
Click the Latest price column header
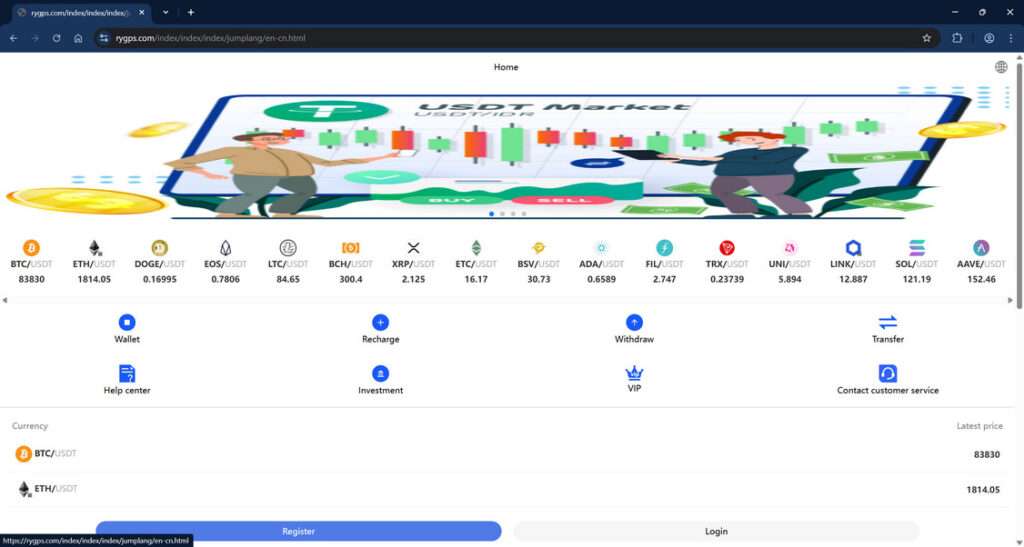point(979,426)
